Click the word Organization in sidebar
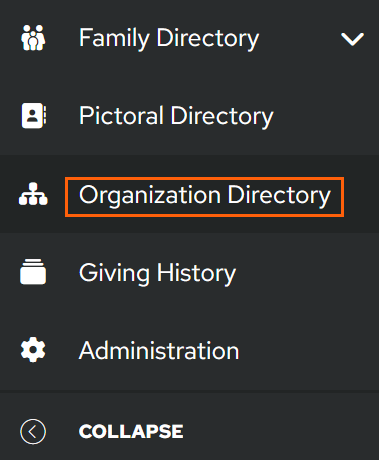This screenshot has height=460, width=379. (x=150, y=196)
